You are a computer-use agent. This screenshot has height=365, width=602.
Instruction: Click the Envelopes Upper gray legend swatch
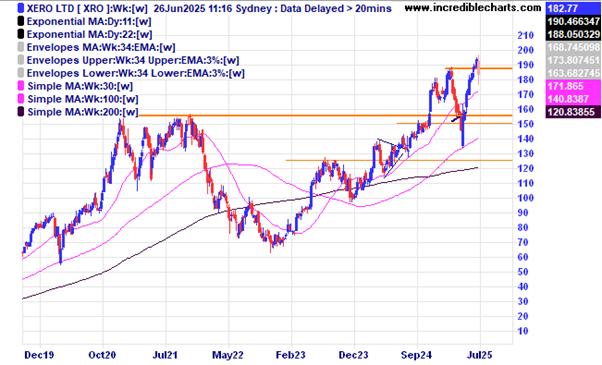coord(21,60)
